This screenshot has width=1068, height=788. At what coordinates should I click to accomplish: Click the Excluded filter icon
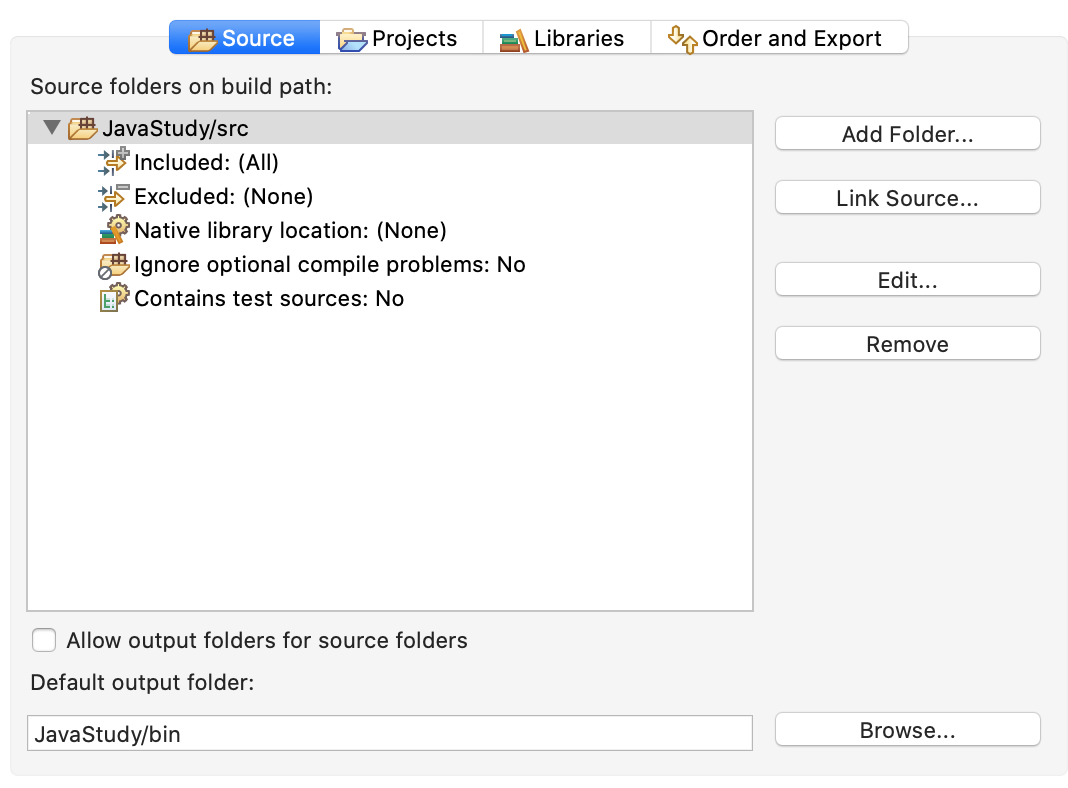point(115,196)
